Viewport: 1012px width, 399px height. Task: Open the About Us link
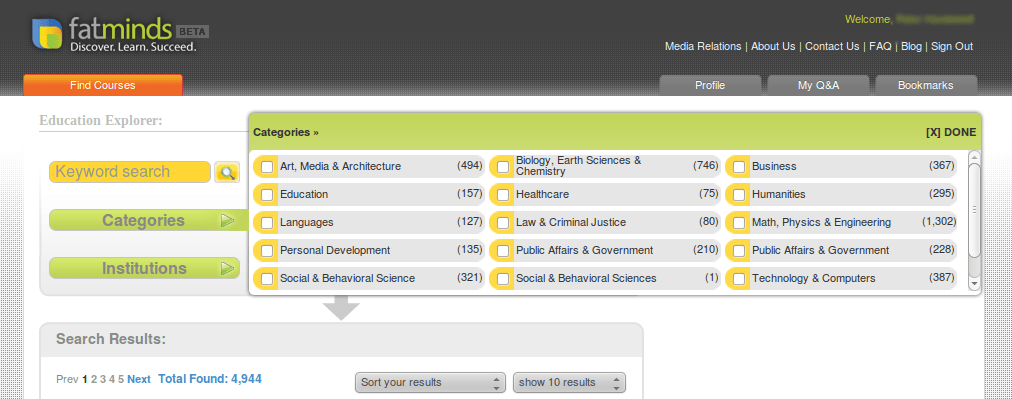(x=773, y=46)
